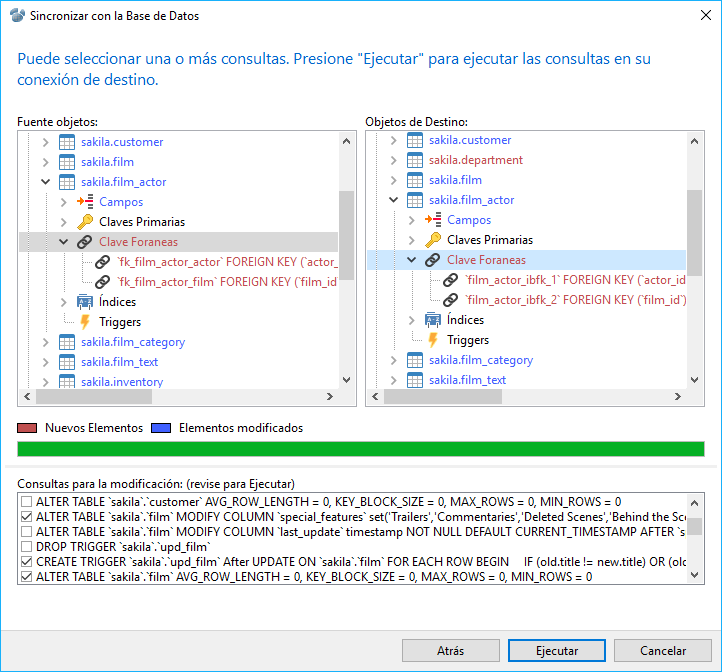Click the Clave Foraneas link icon in source tree
The image size is (722, 672).
[x=85, y=242]
